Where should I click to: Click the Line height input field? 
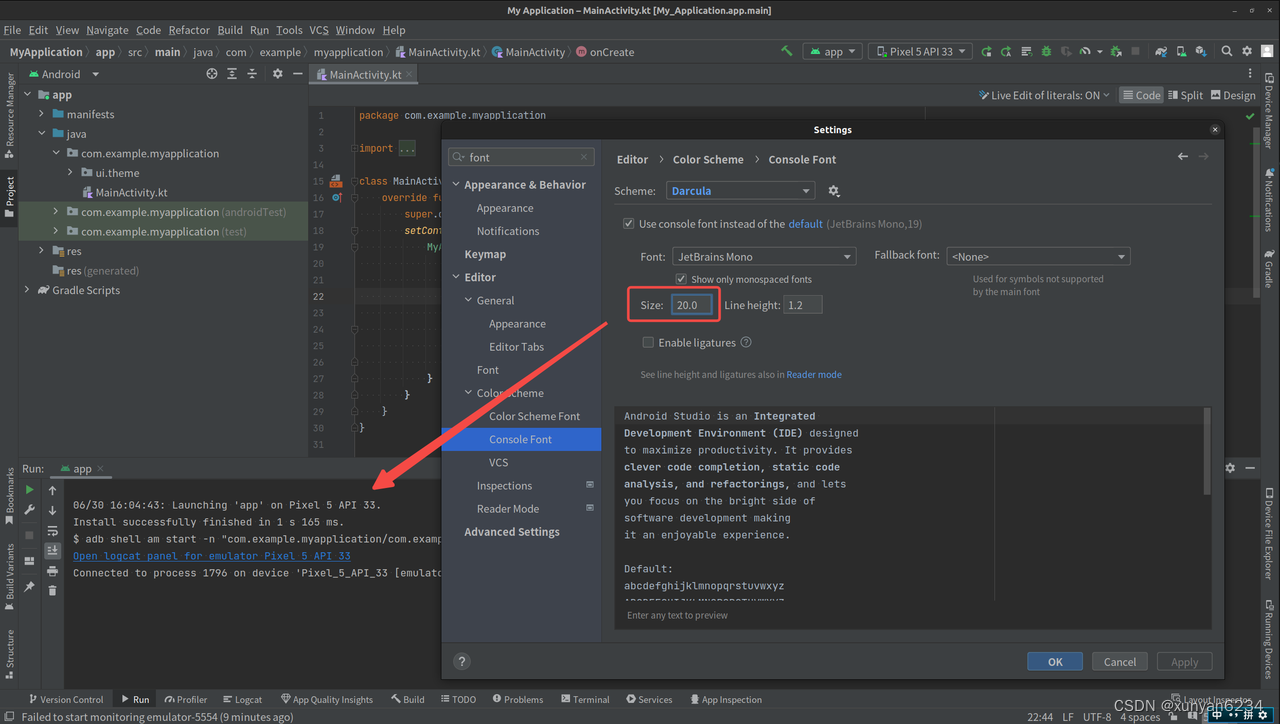coord(803,305)
